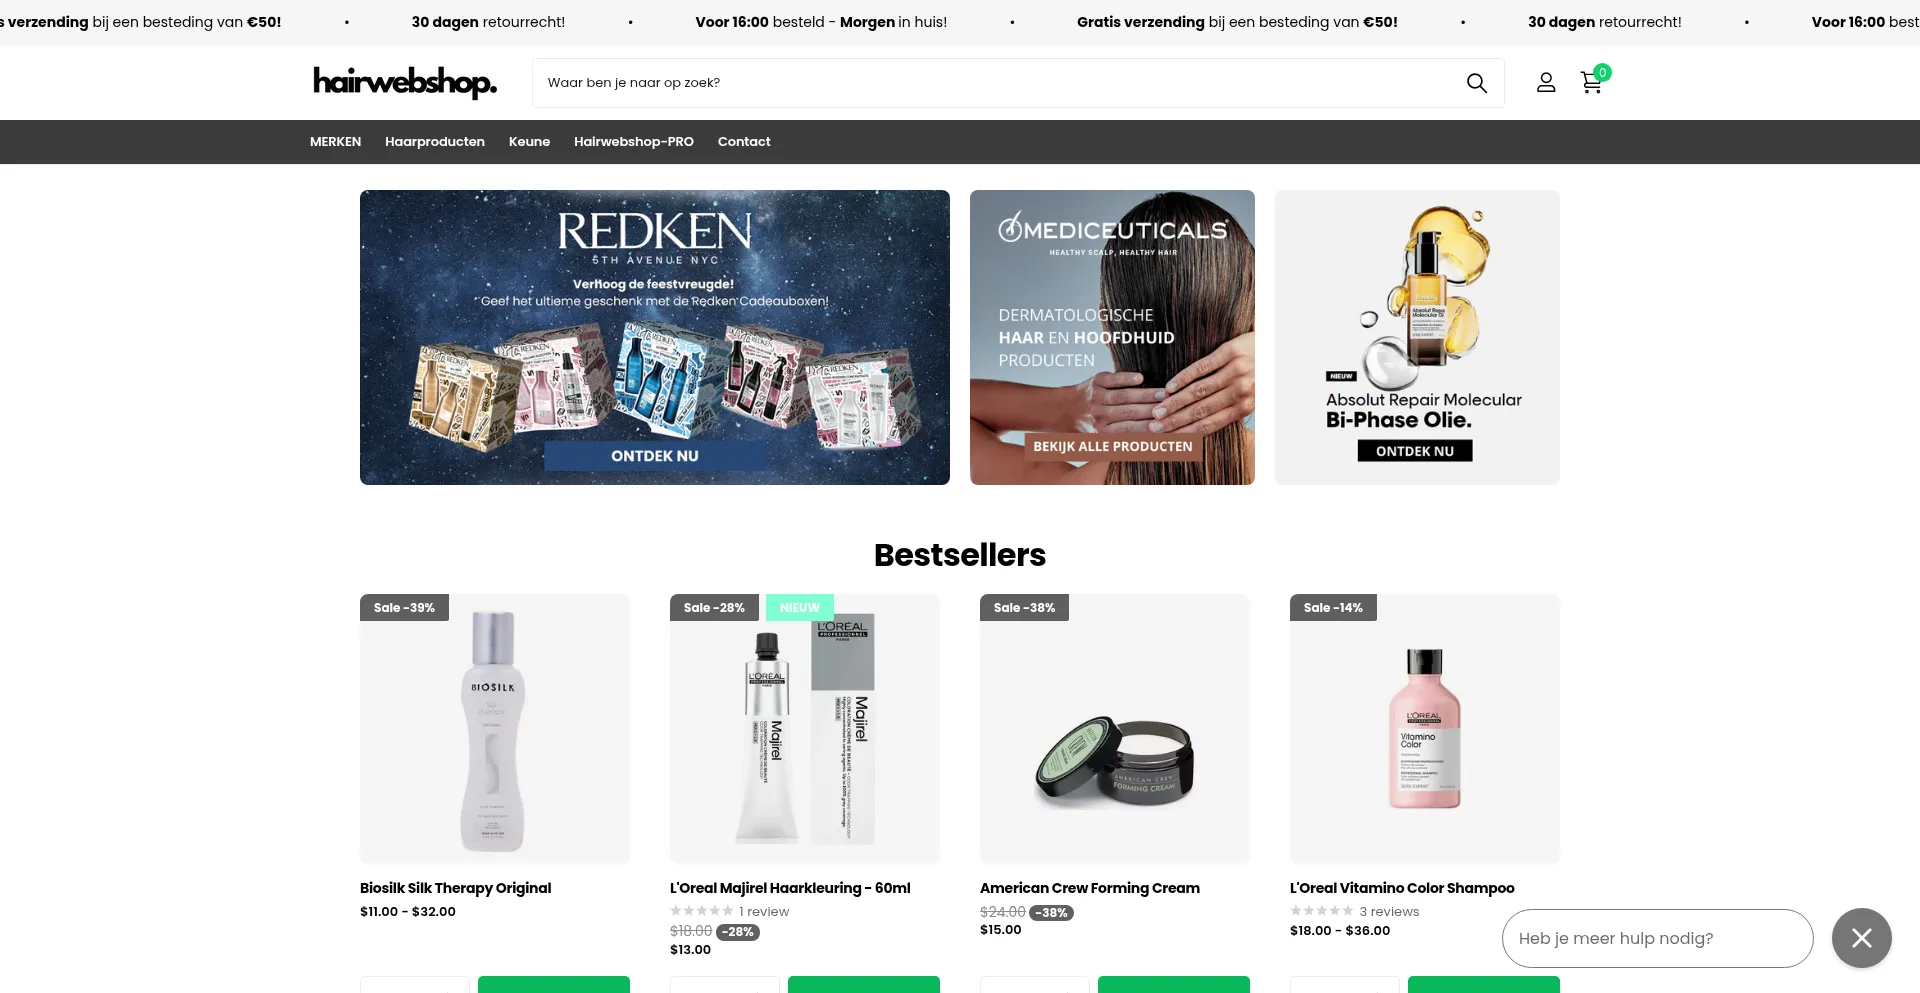Screen dimensions: 1920x993
Task: Click ONTDEK NU under Bi-Phase Olie
Action: [x=1414, y=451]
